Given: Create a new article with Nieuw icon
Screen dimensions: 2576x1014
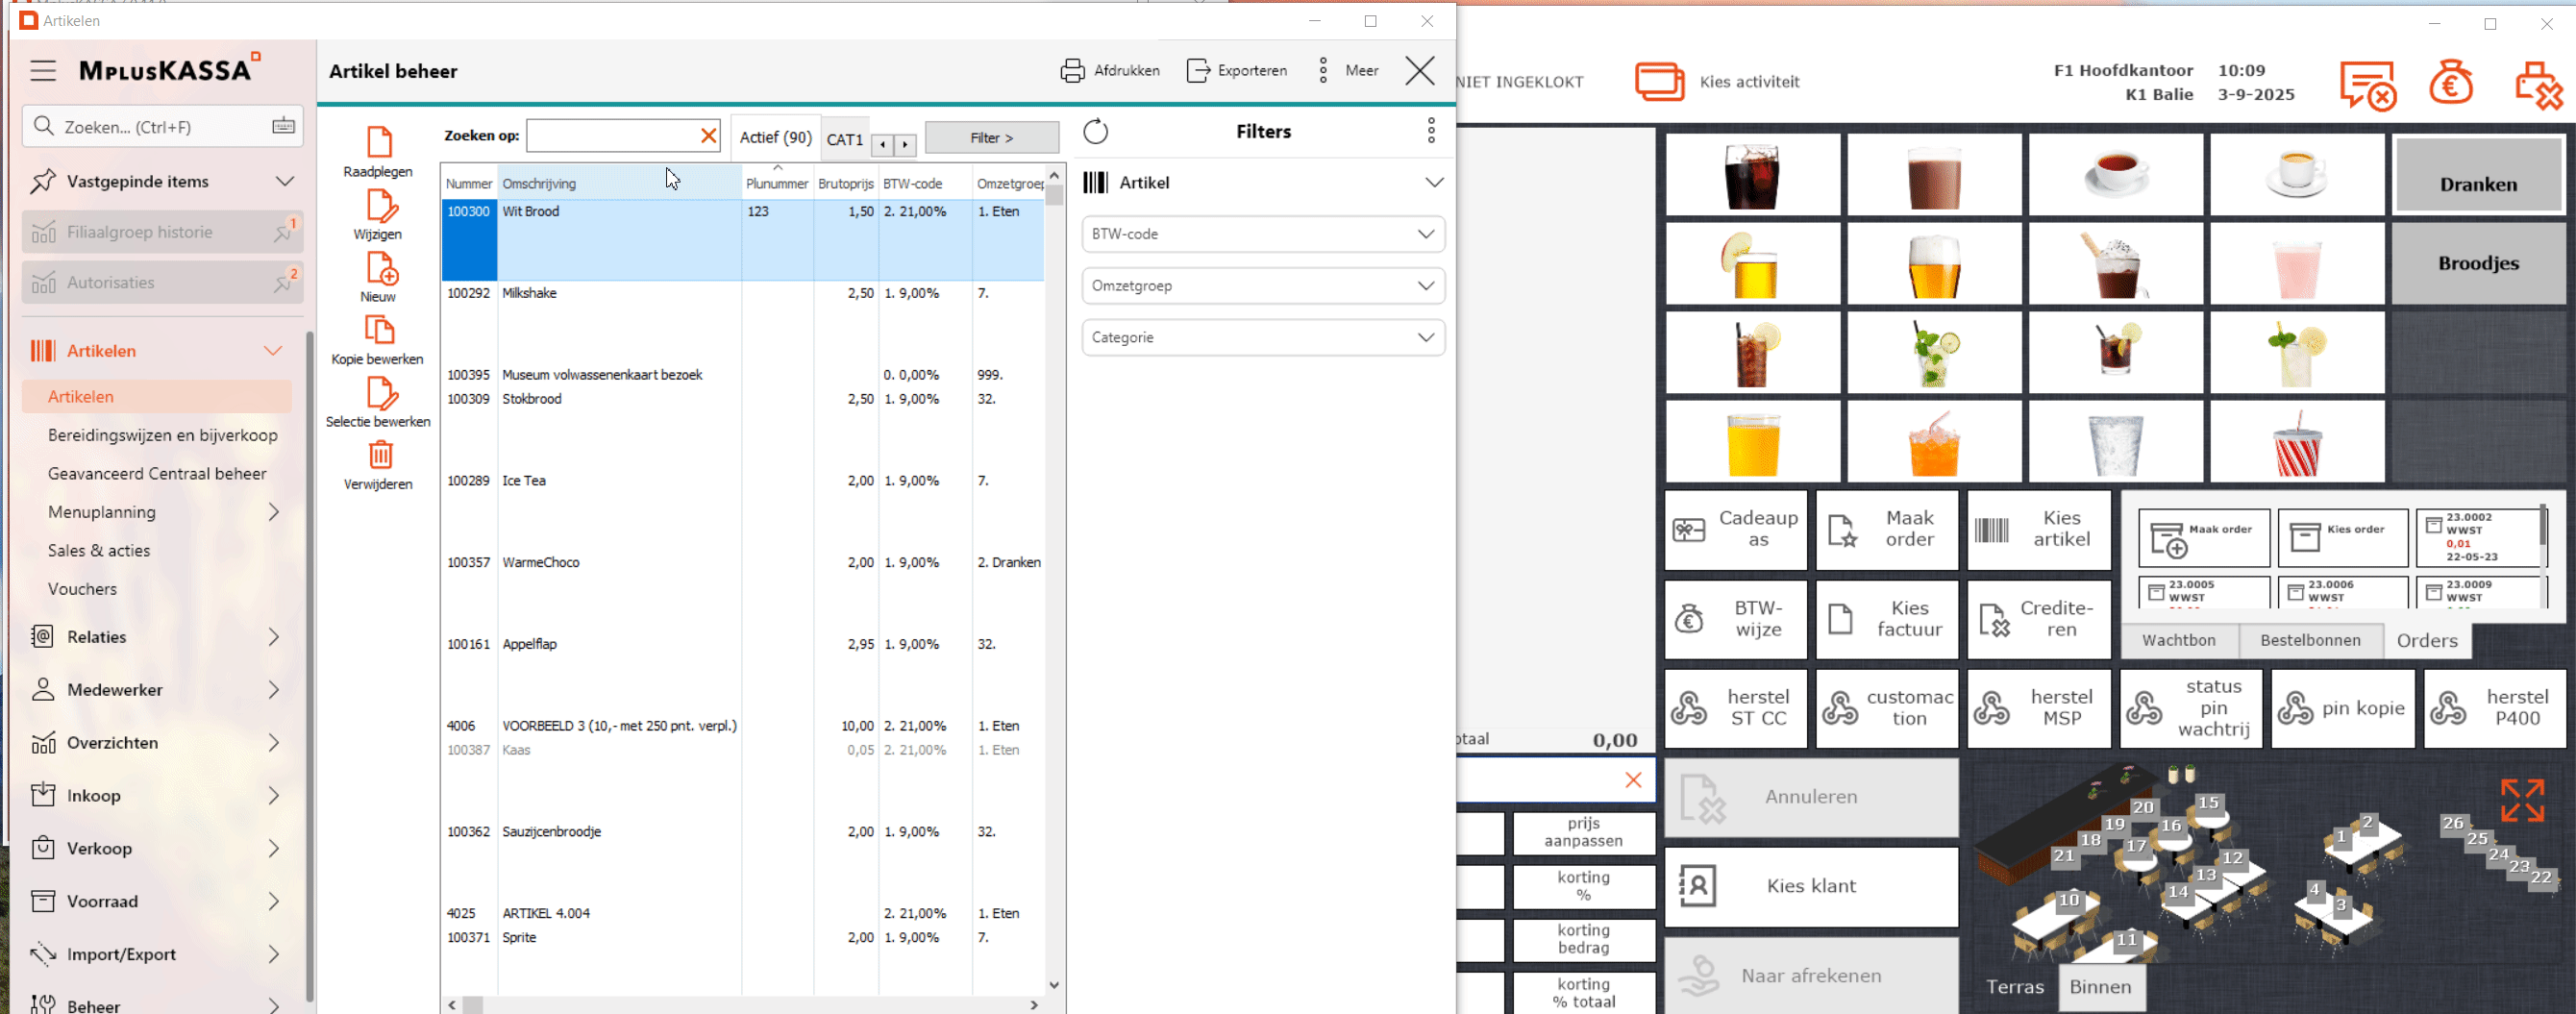Looking at the screenshot, I should [x=380, y=268].
